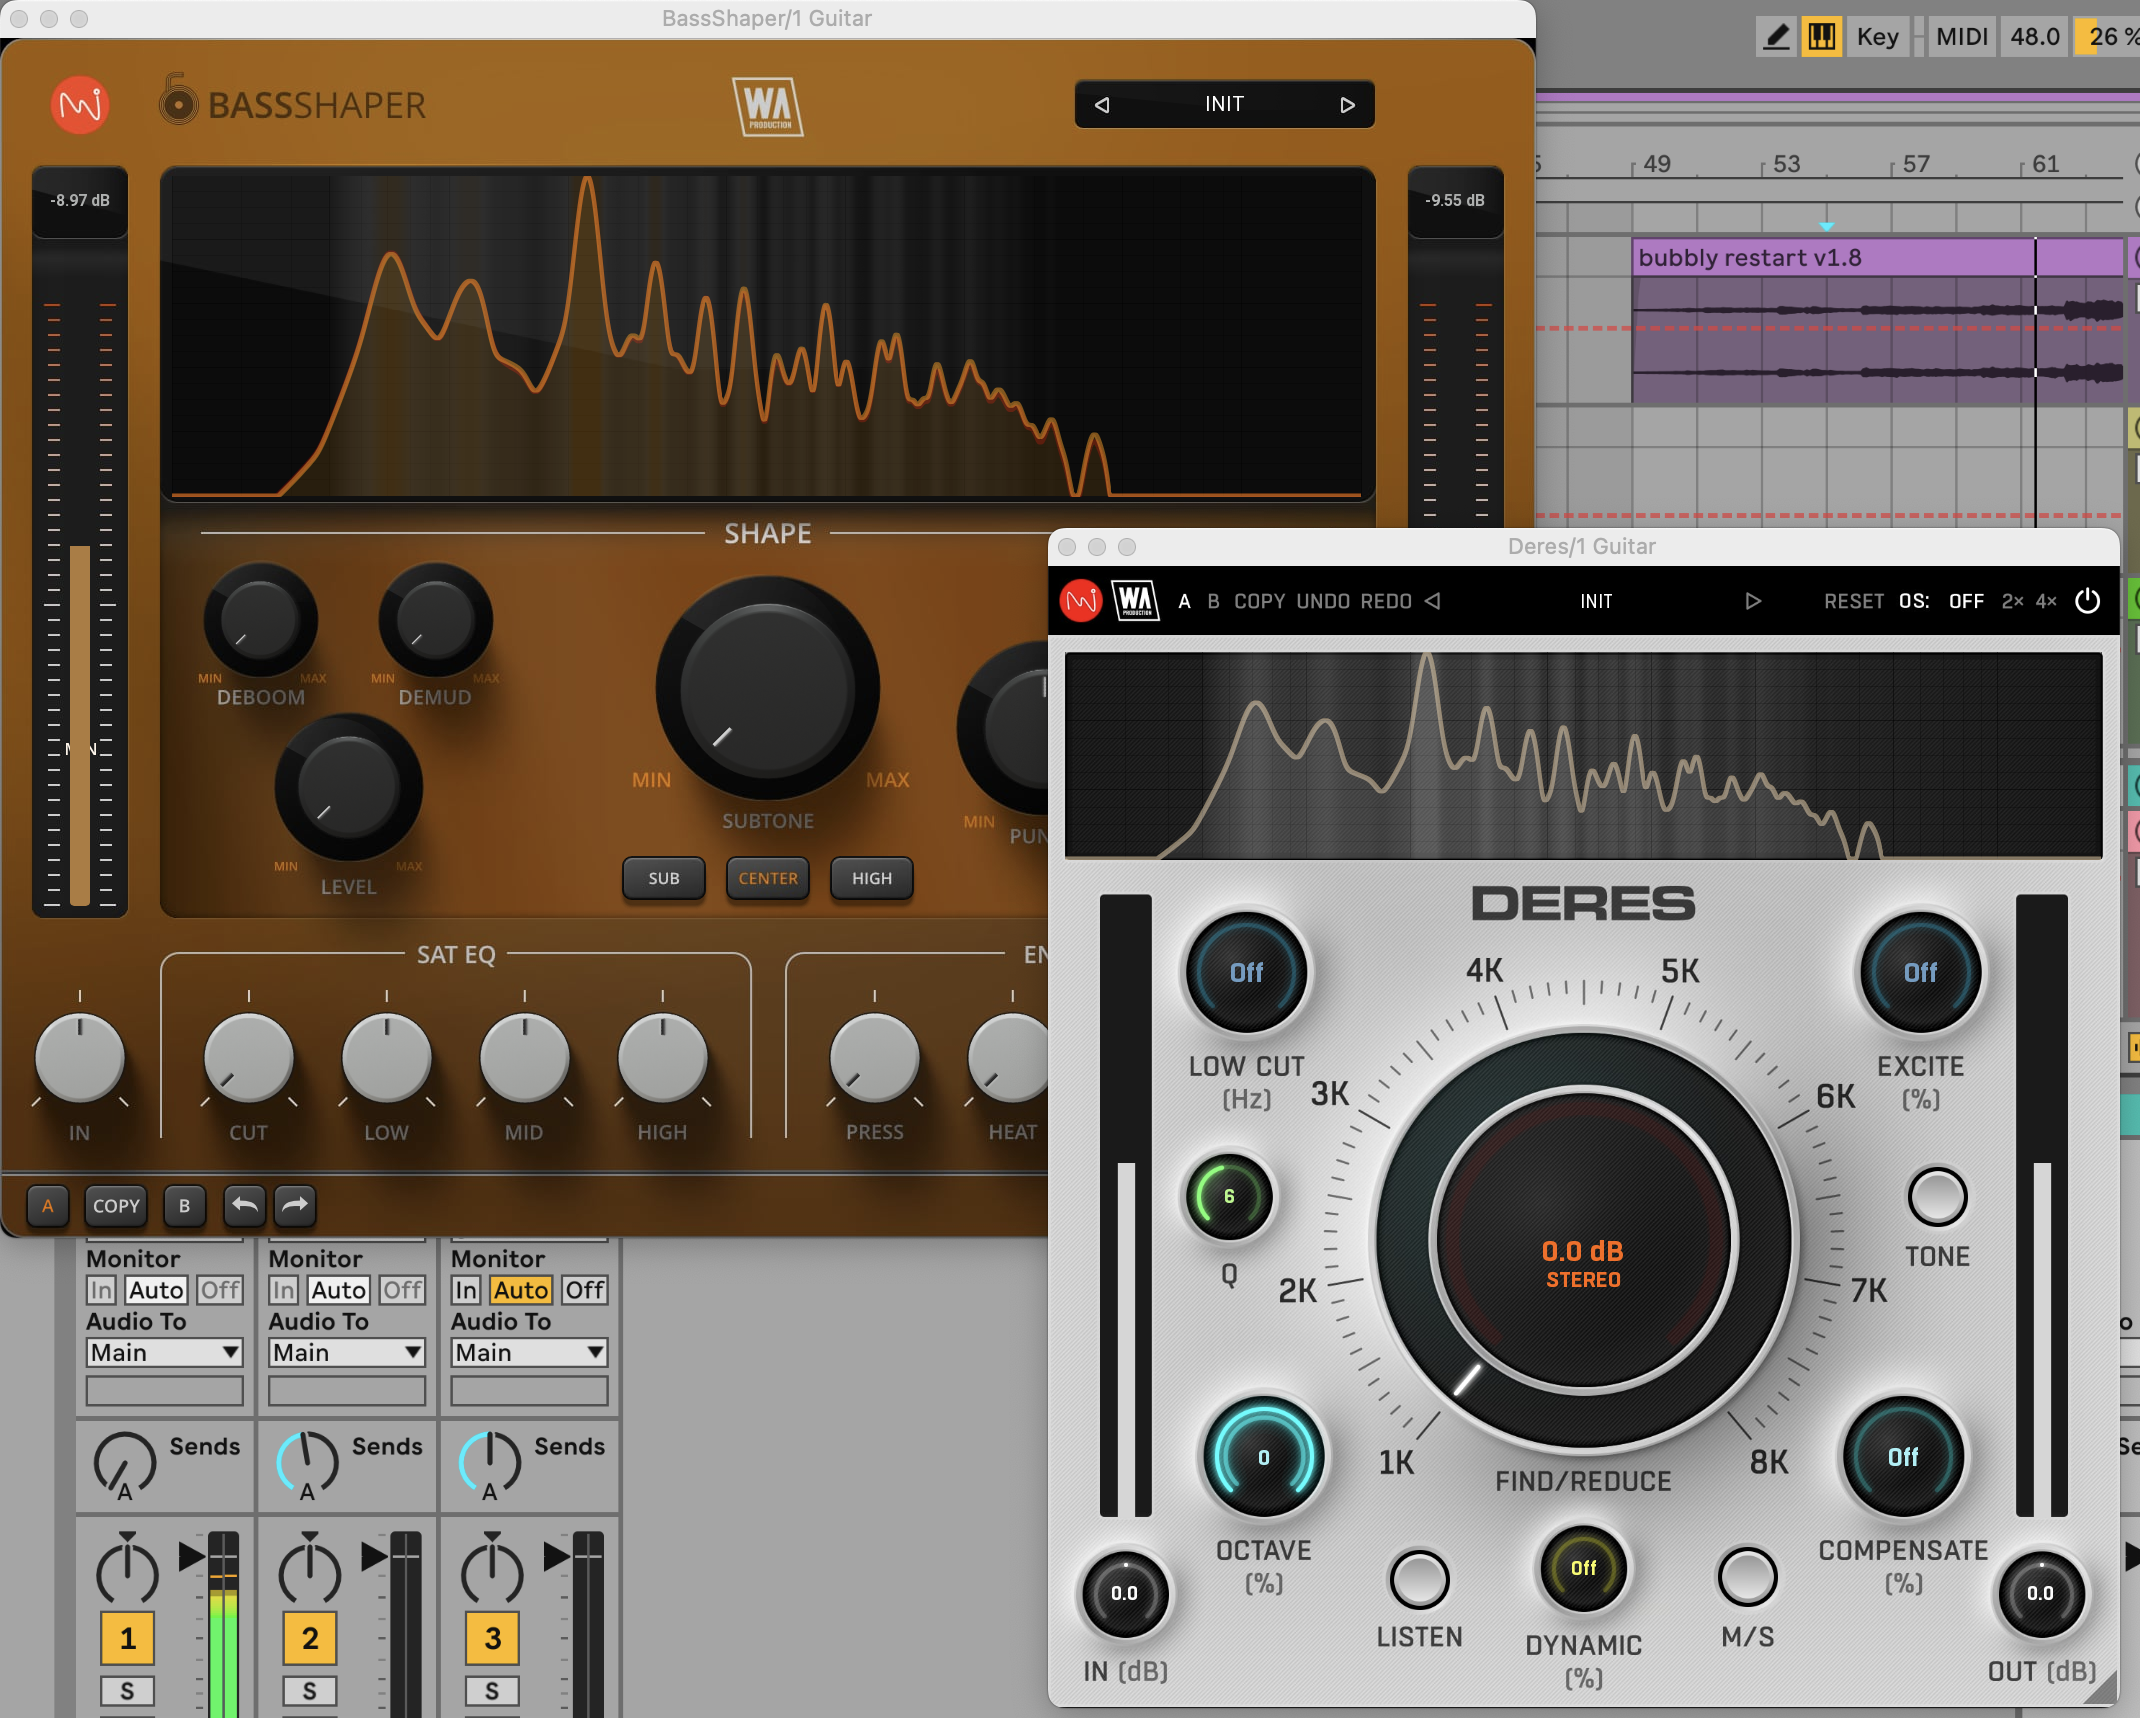Toggle the computer MIDI keyboard icon
2140x1718 pixels.
pyautogui.click(x=1821, y=37)
